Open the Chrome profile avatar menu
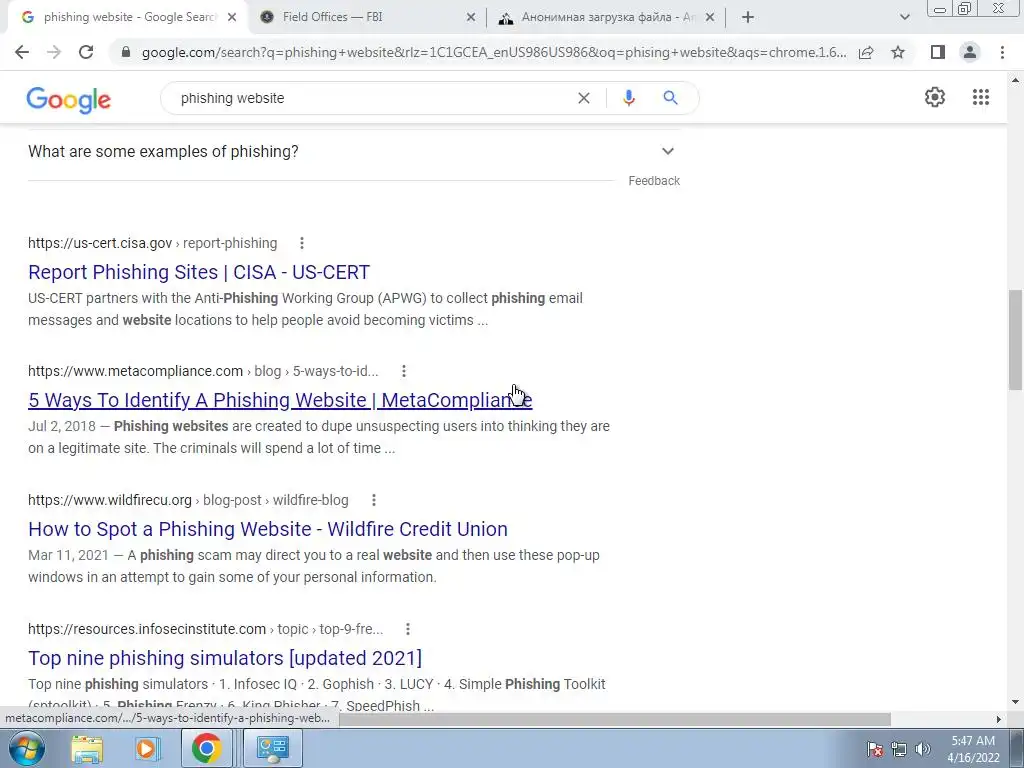The image size is (1024, 768). tap(970, 52)
